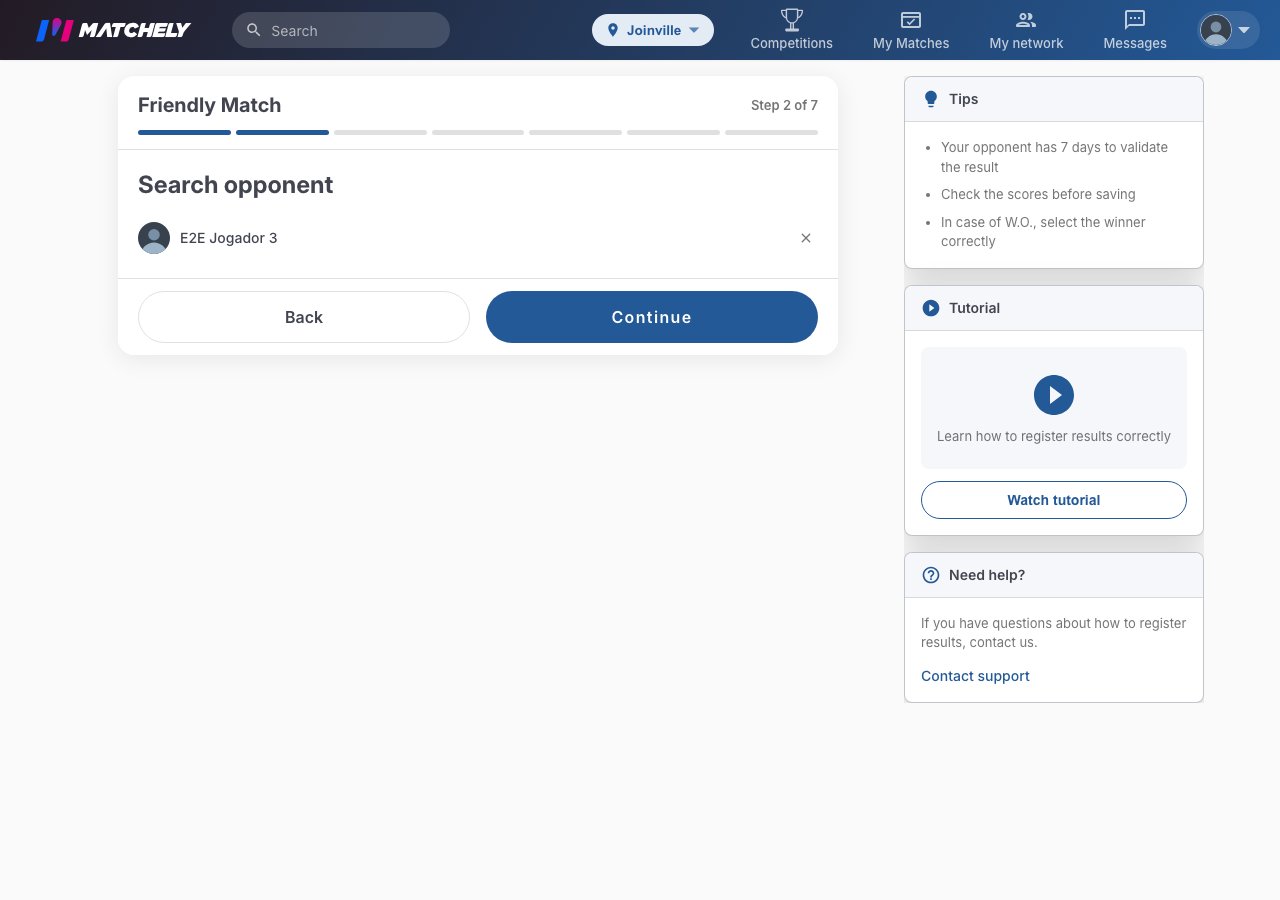Select the E2E Jogador 3 name
This screenshot has width=1280, height=900.
(229, 238)
